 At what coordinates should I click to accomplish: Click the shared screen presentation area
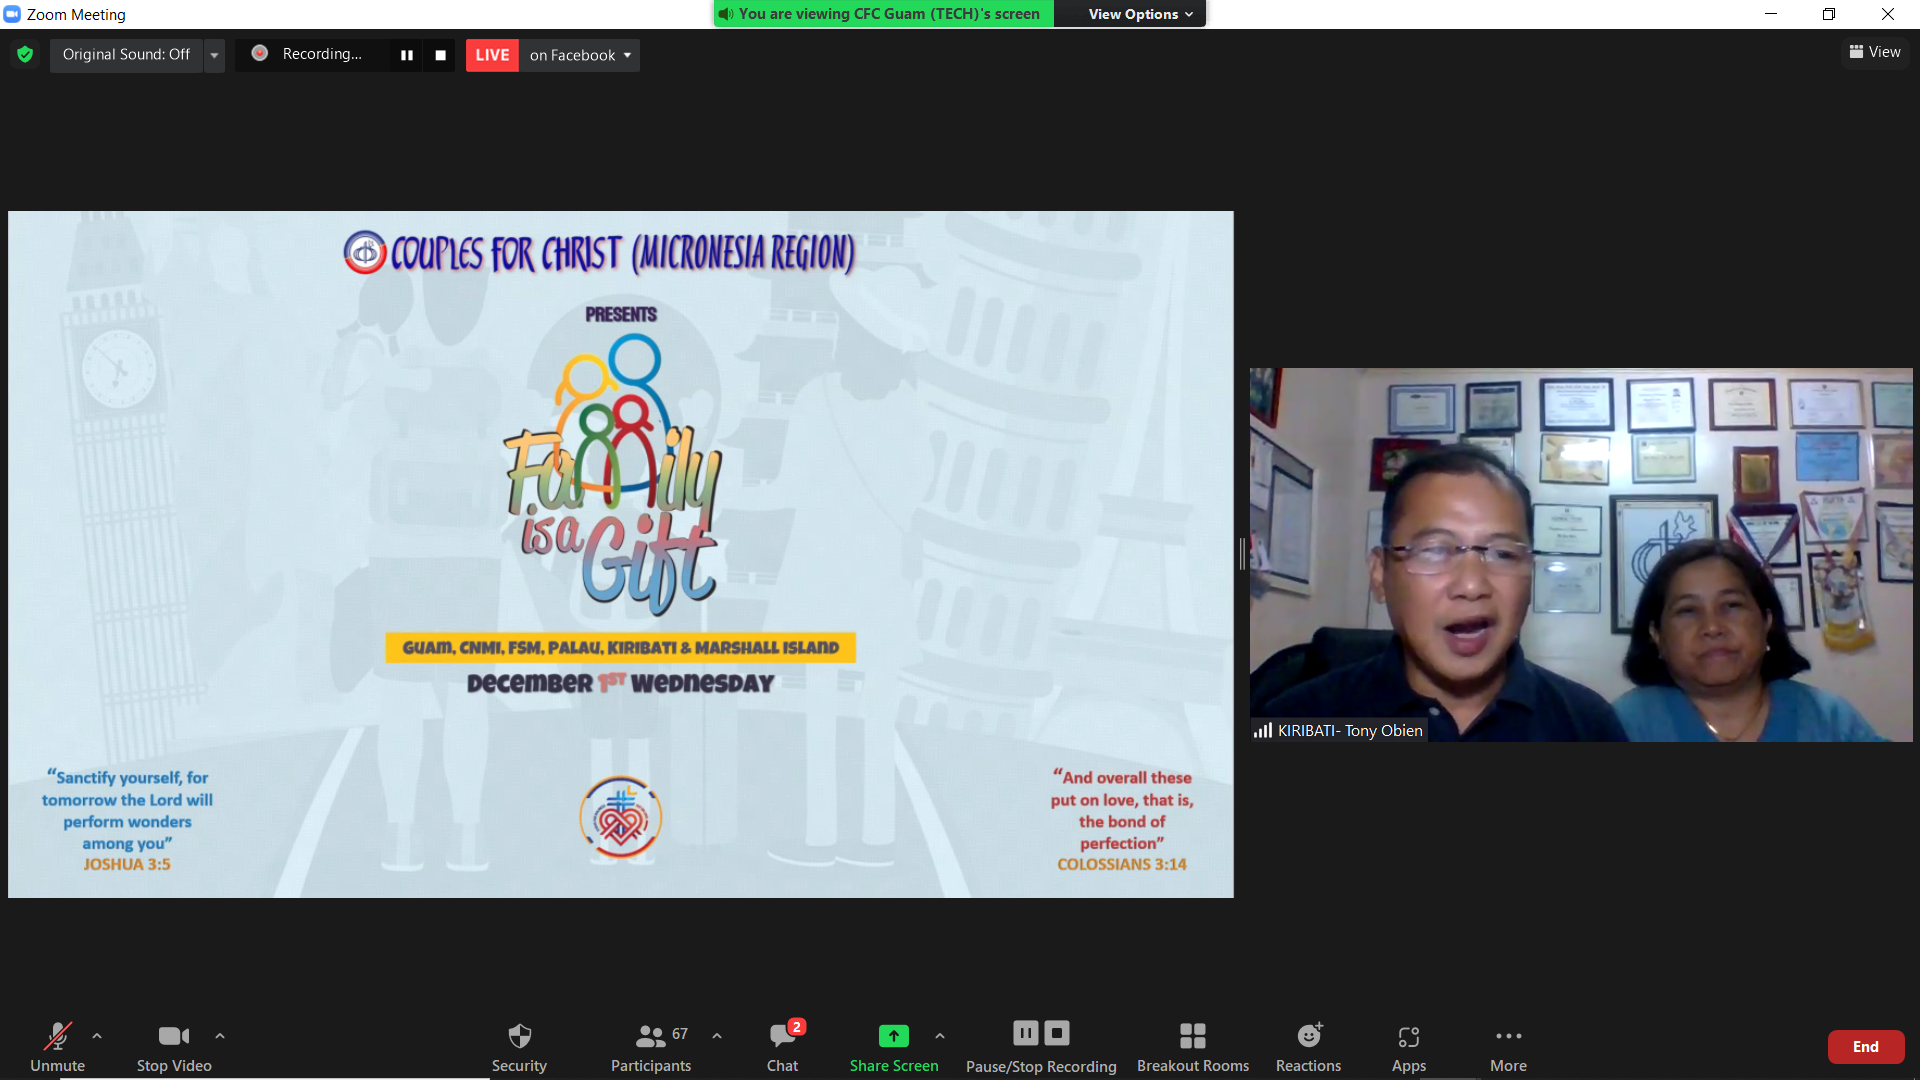621,554
